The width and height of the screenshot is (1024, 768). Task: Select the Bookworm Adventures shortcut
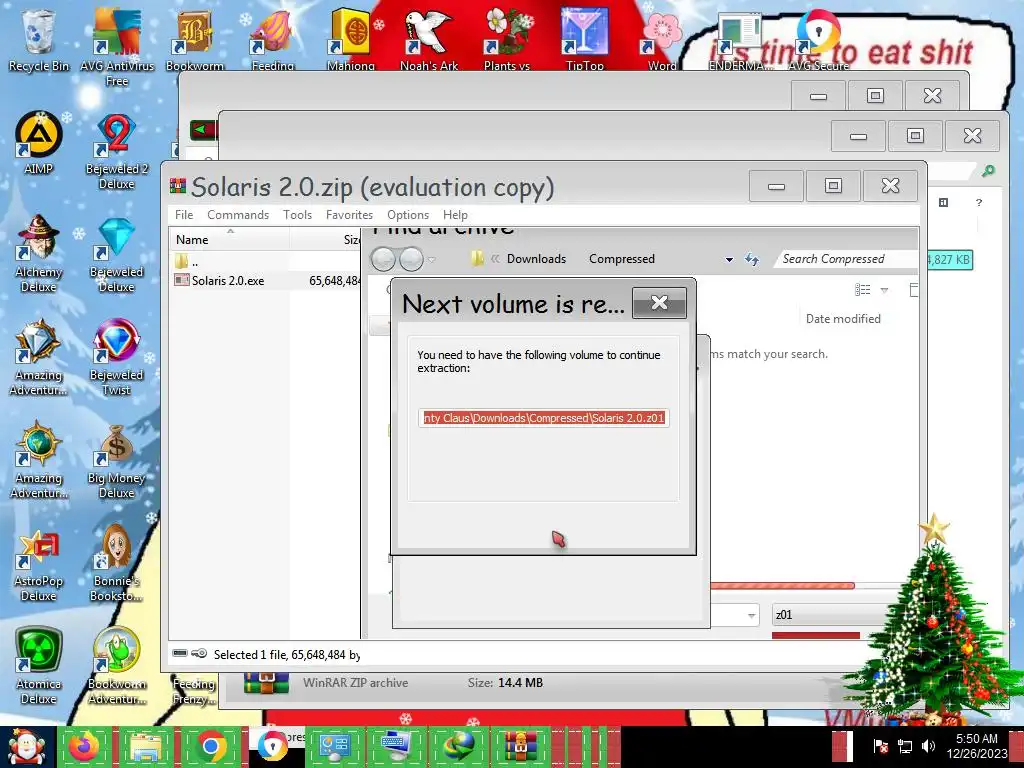coord(117,666)
